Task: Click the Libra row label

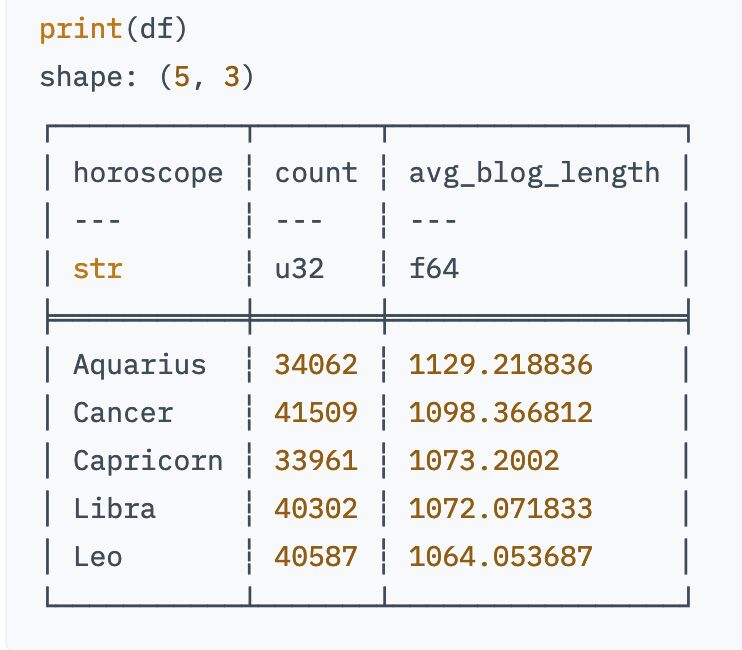Action: [114, 509]
